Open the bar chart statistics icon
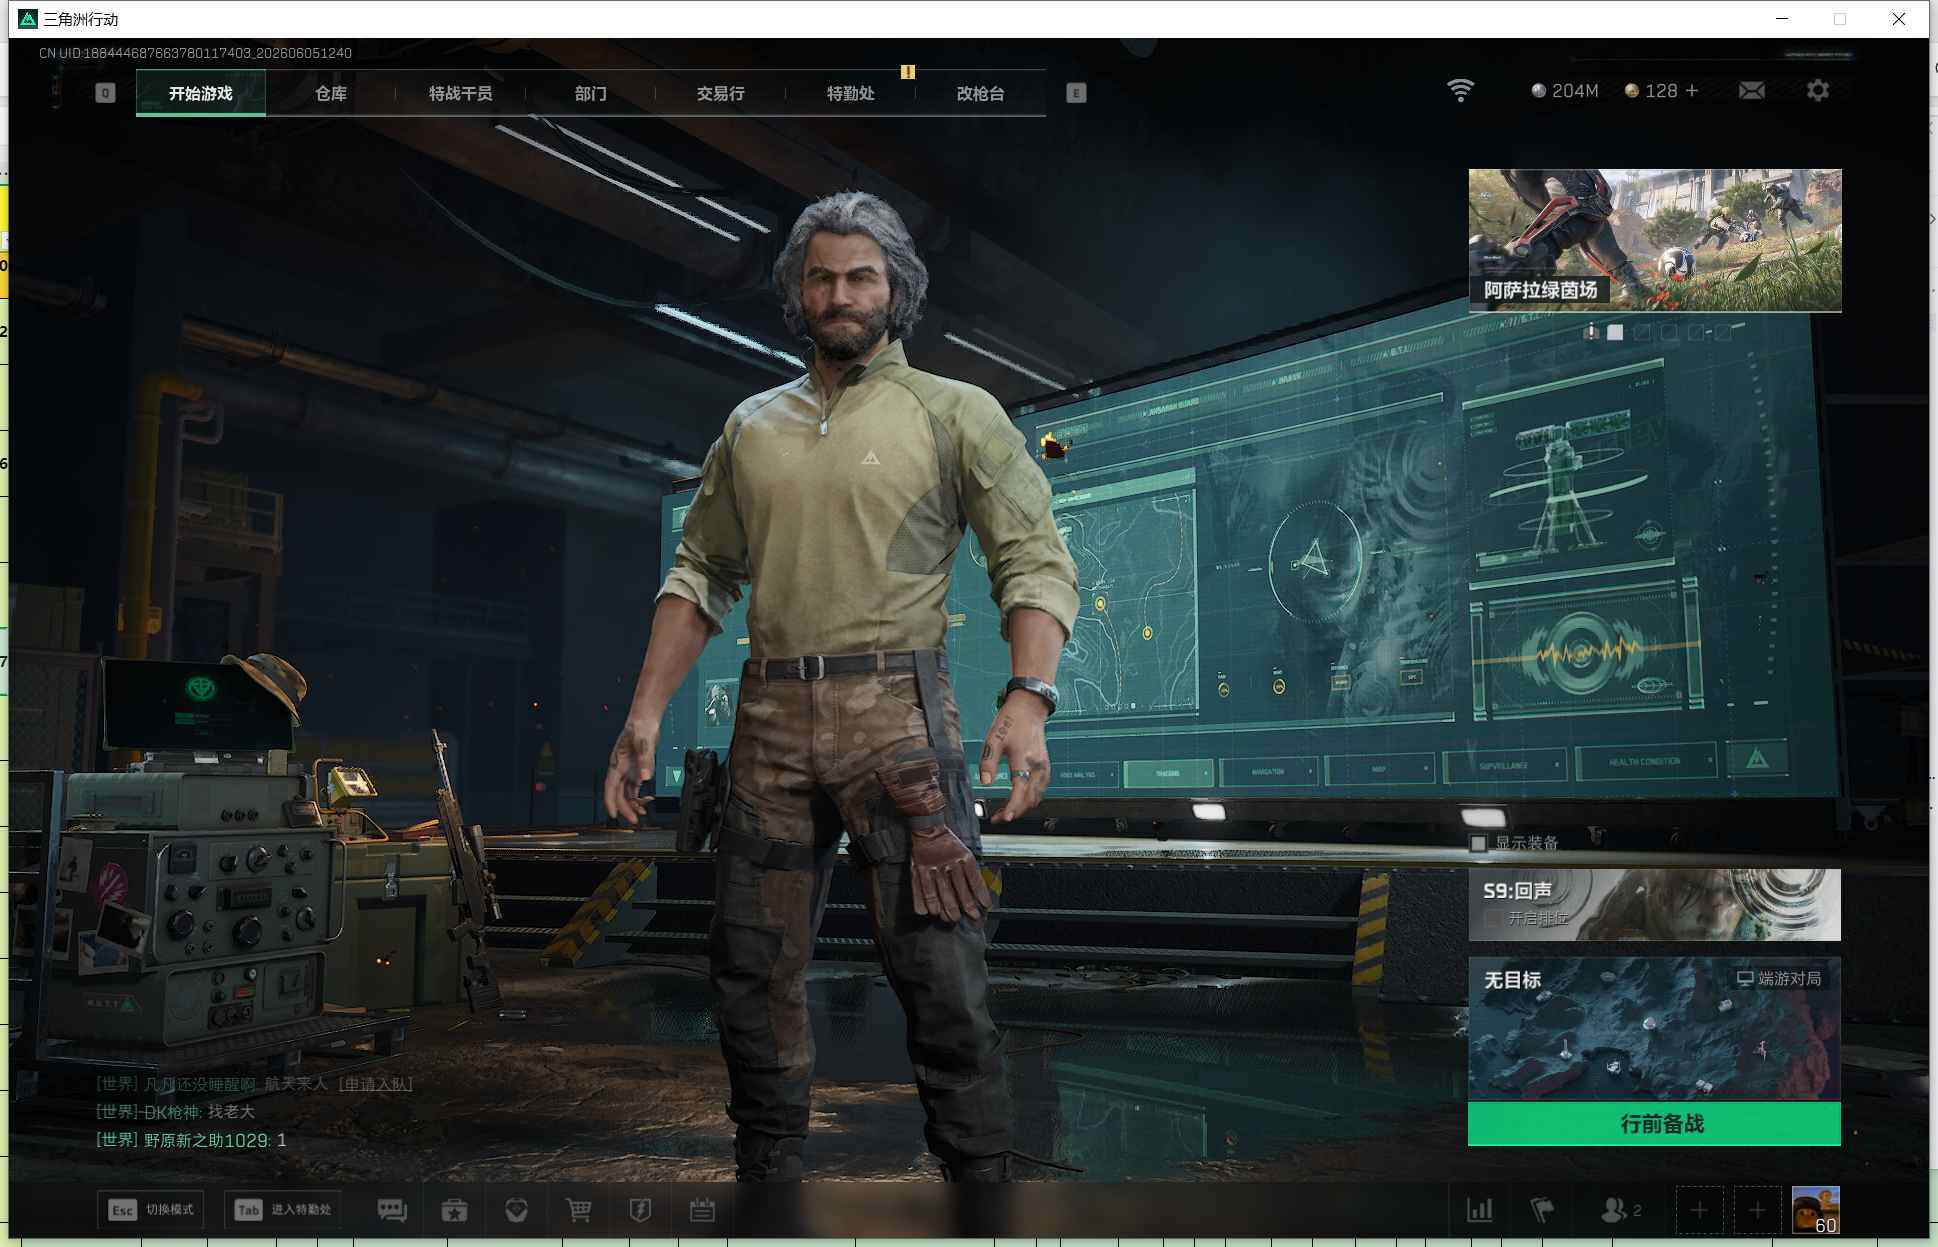Screen dimensions: 1938x1247 coord(1480,1210)
